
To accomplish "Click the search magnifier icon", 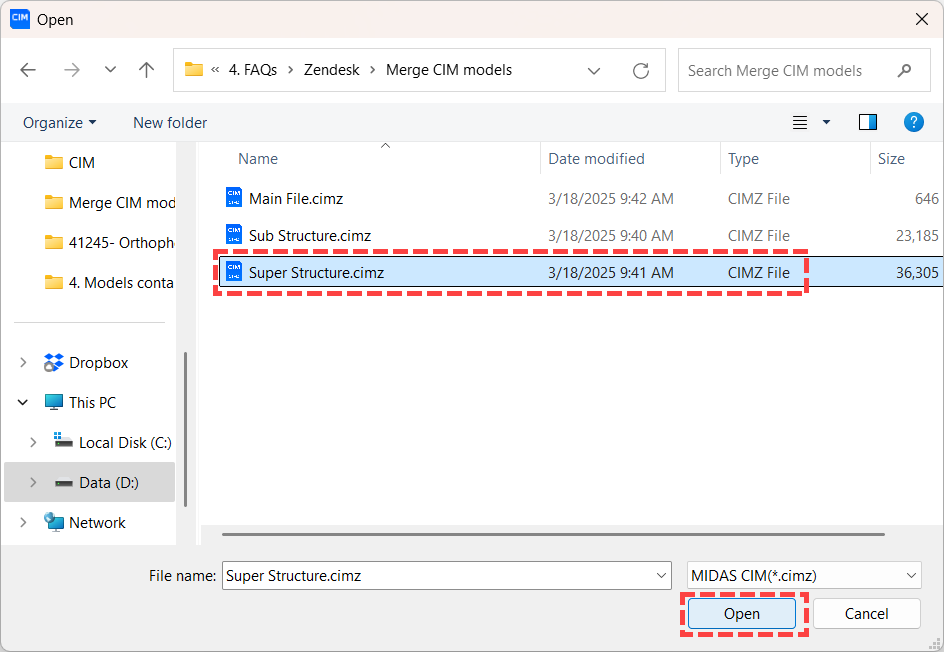I will [x=904, y=70].
